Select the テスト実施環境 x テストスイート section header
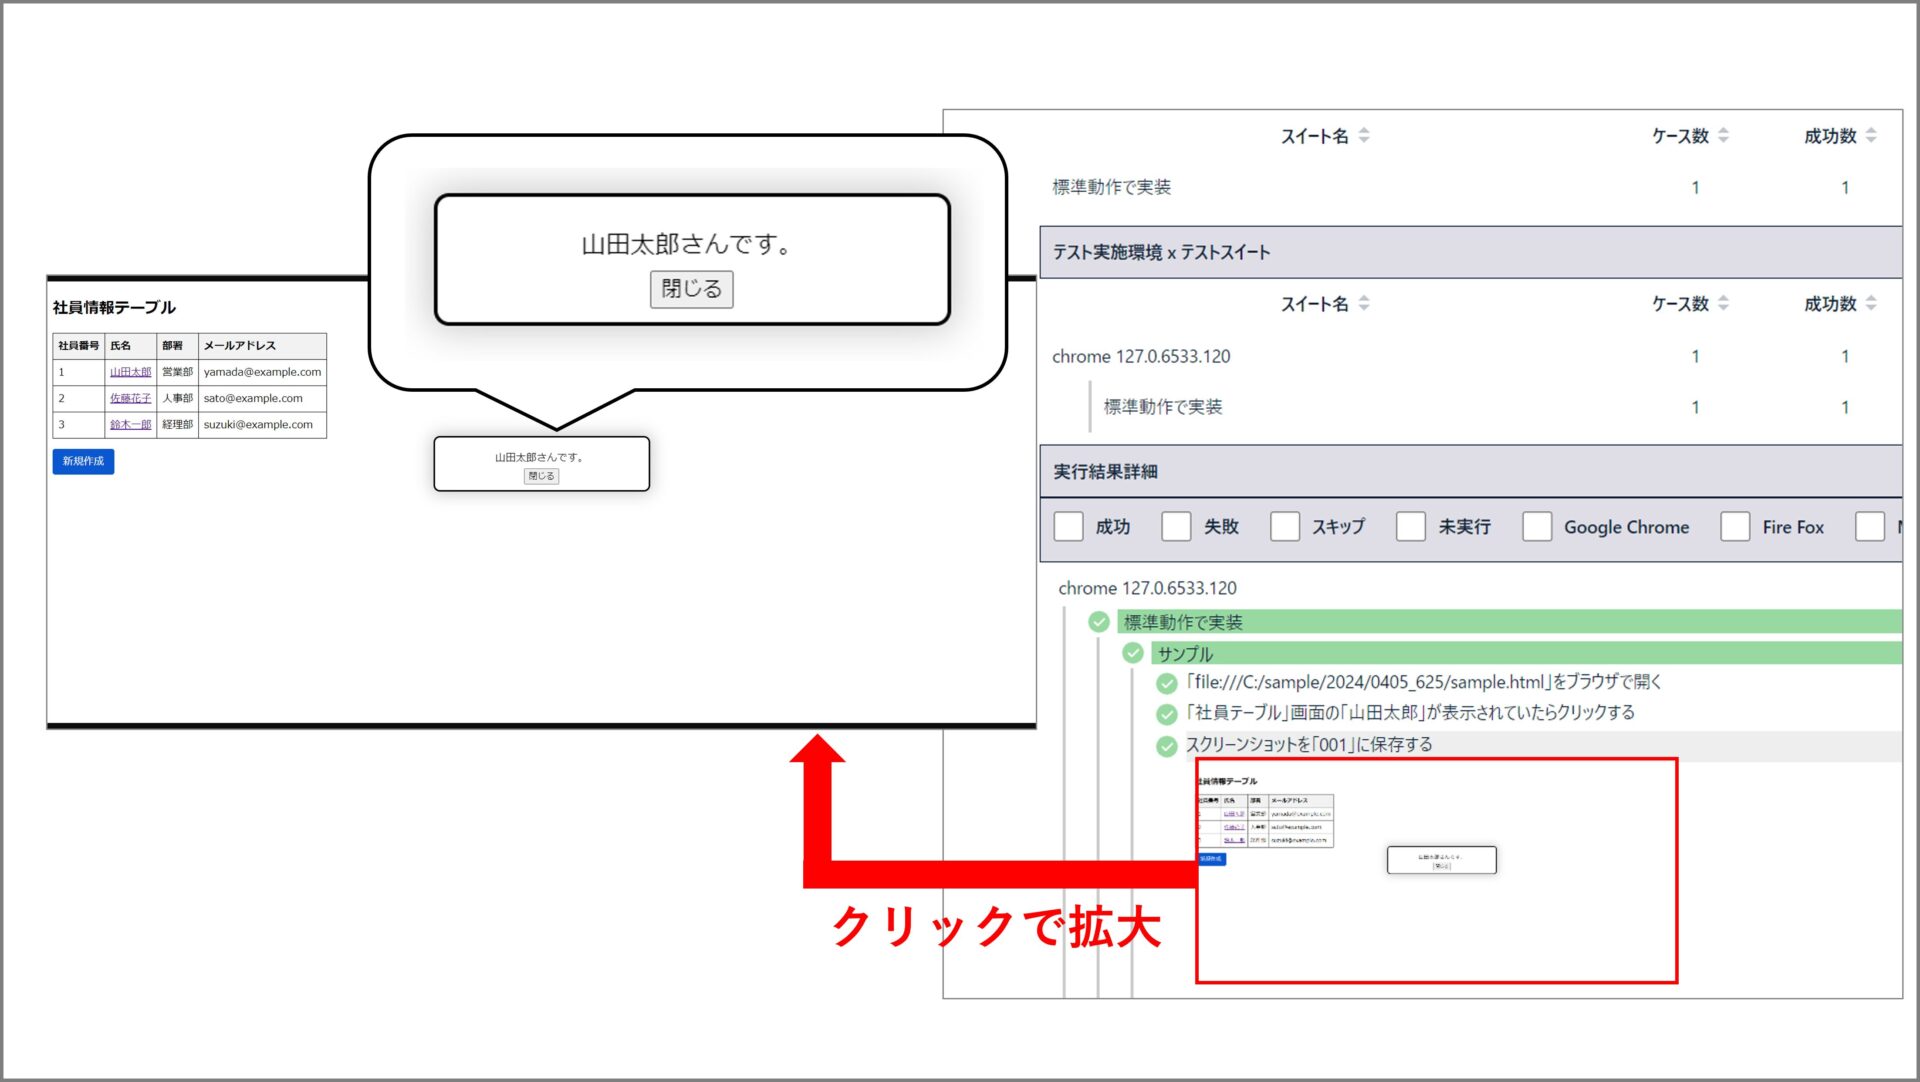The image size is (1920, 1082). click(1160, 253)
